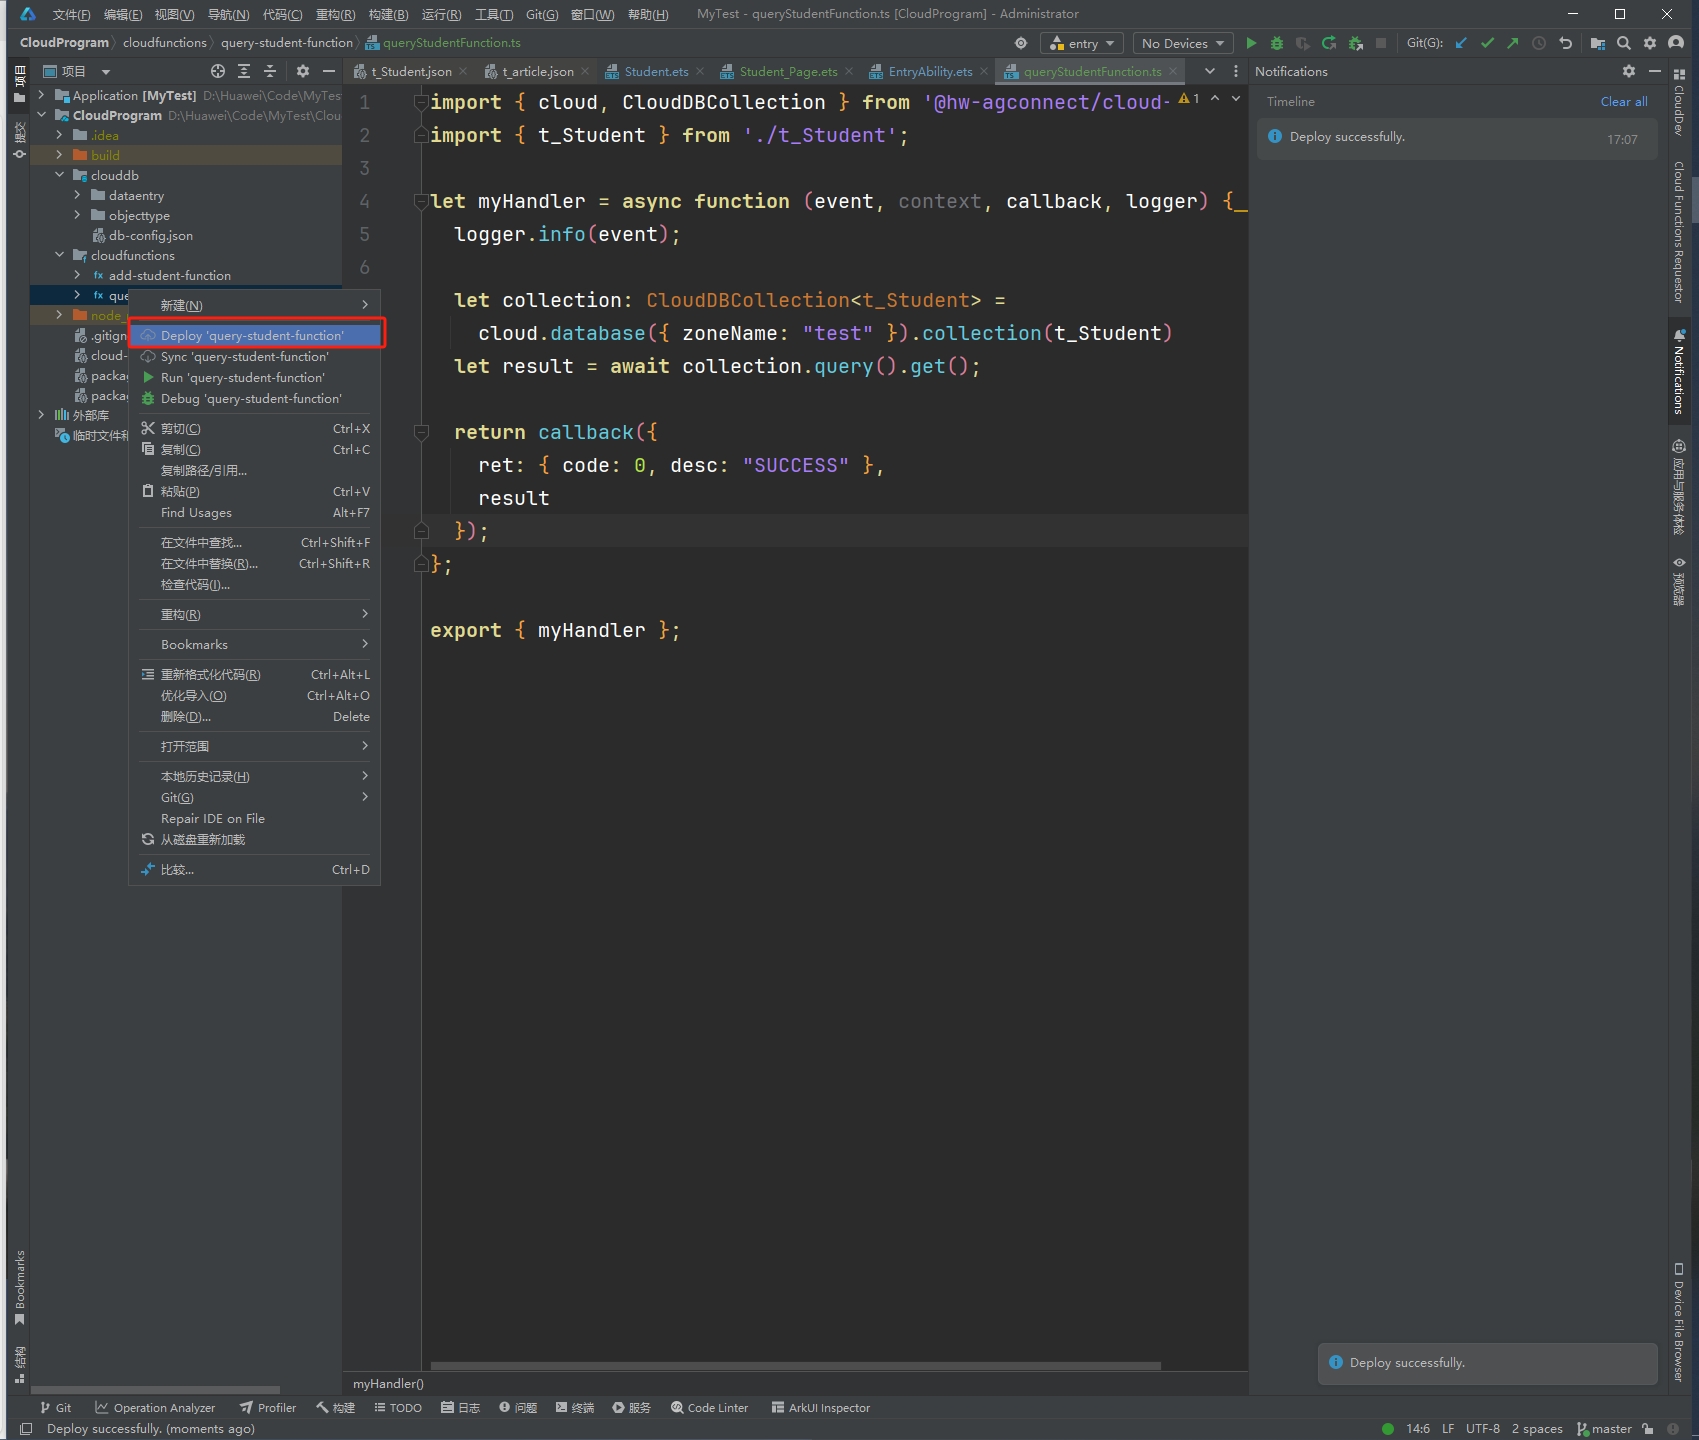This screenshot has width=1699, height=1440.
Task: Toggle the Cloud Functions Requestor tool window
Action: pyautogui.click(x=1679, y=232)
